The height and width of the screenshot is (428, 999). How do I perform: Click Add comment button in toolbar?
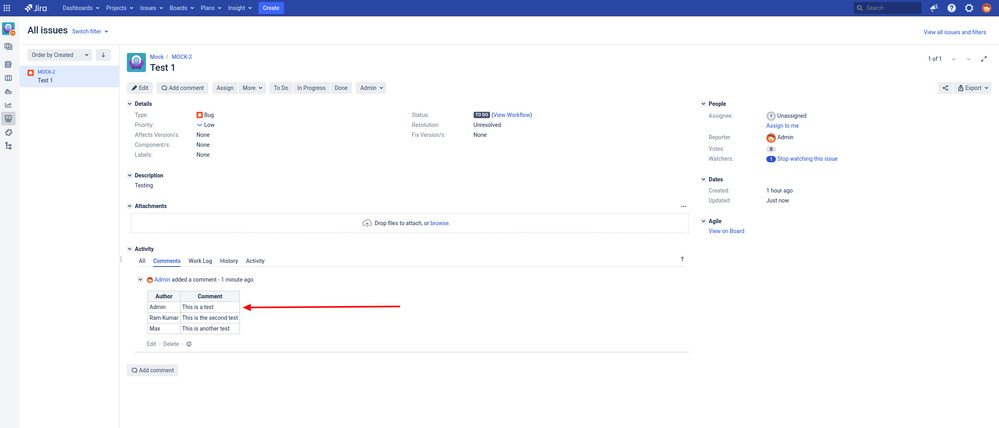pyautogui.click(x=183, y=88)
